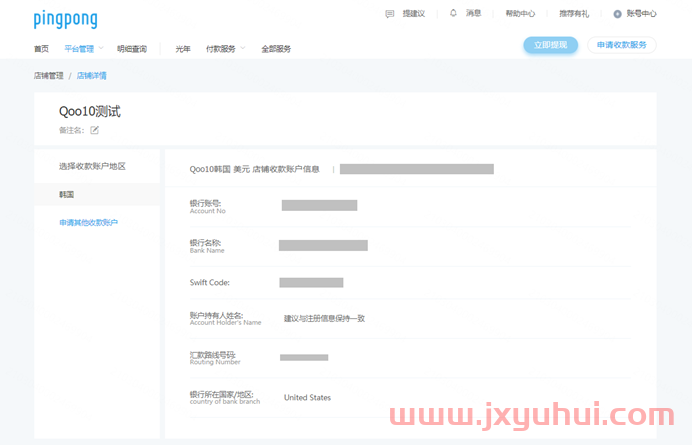Open 账号中心 account center
Image resolution: width=692 pixels, height=445 pixels.
641,14
